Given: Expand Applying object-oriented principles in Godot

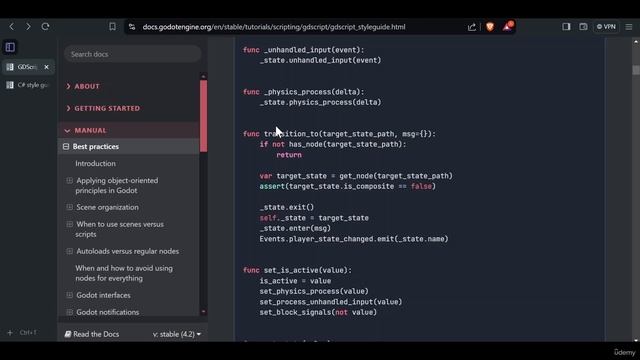Looking at the screenshot, I should (69, 180).
